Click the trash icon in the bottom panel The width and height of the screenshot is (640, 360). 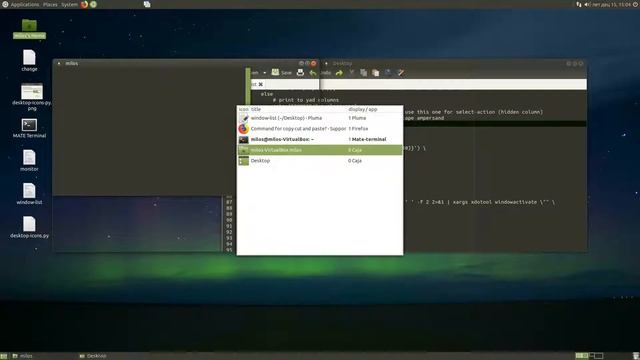click(x=636, y=356)
